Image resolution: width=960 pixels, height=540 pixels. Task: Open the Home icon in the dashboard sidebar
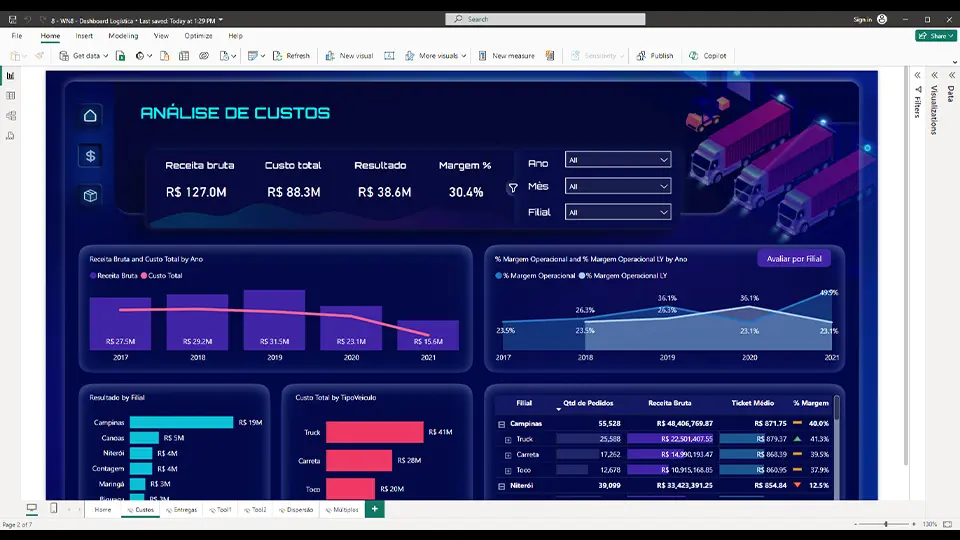click(x=90, y=116)
